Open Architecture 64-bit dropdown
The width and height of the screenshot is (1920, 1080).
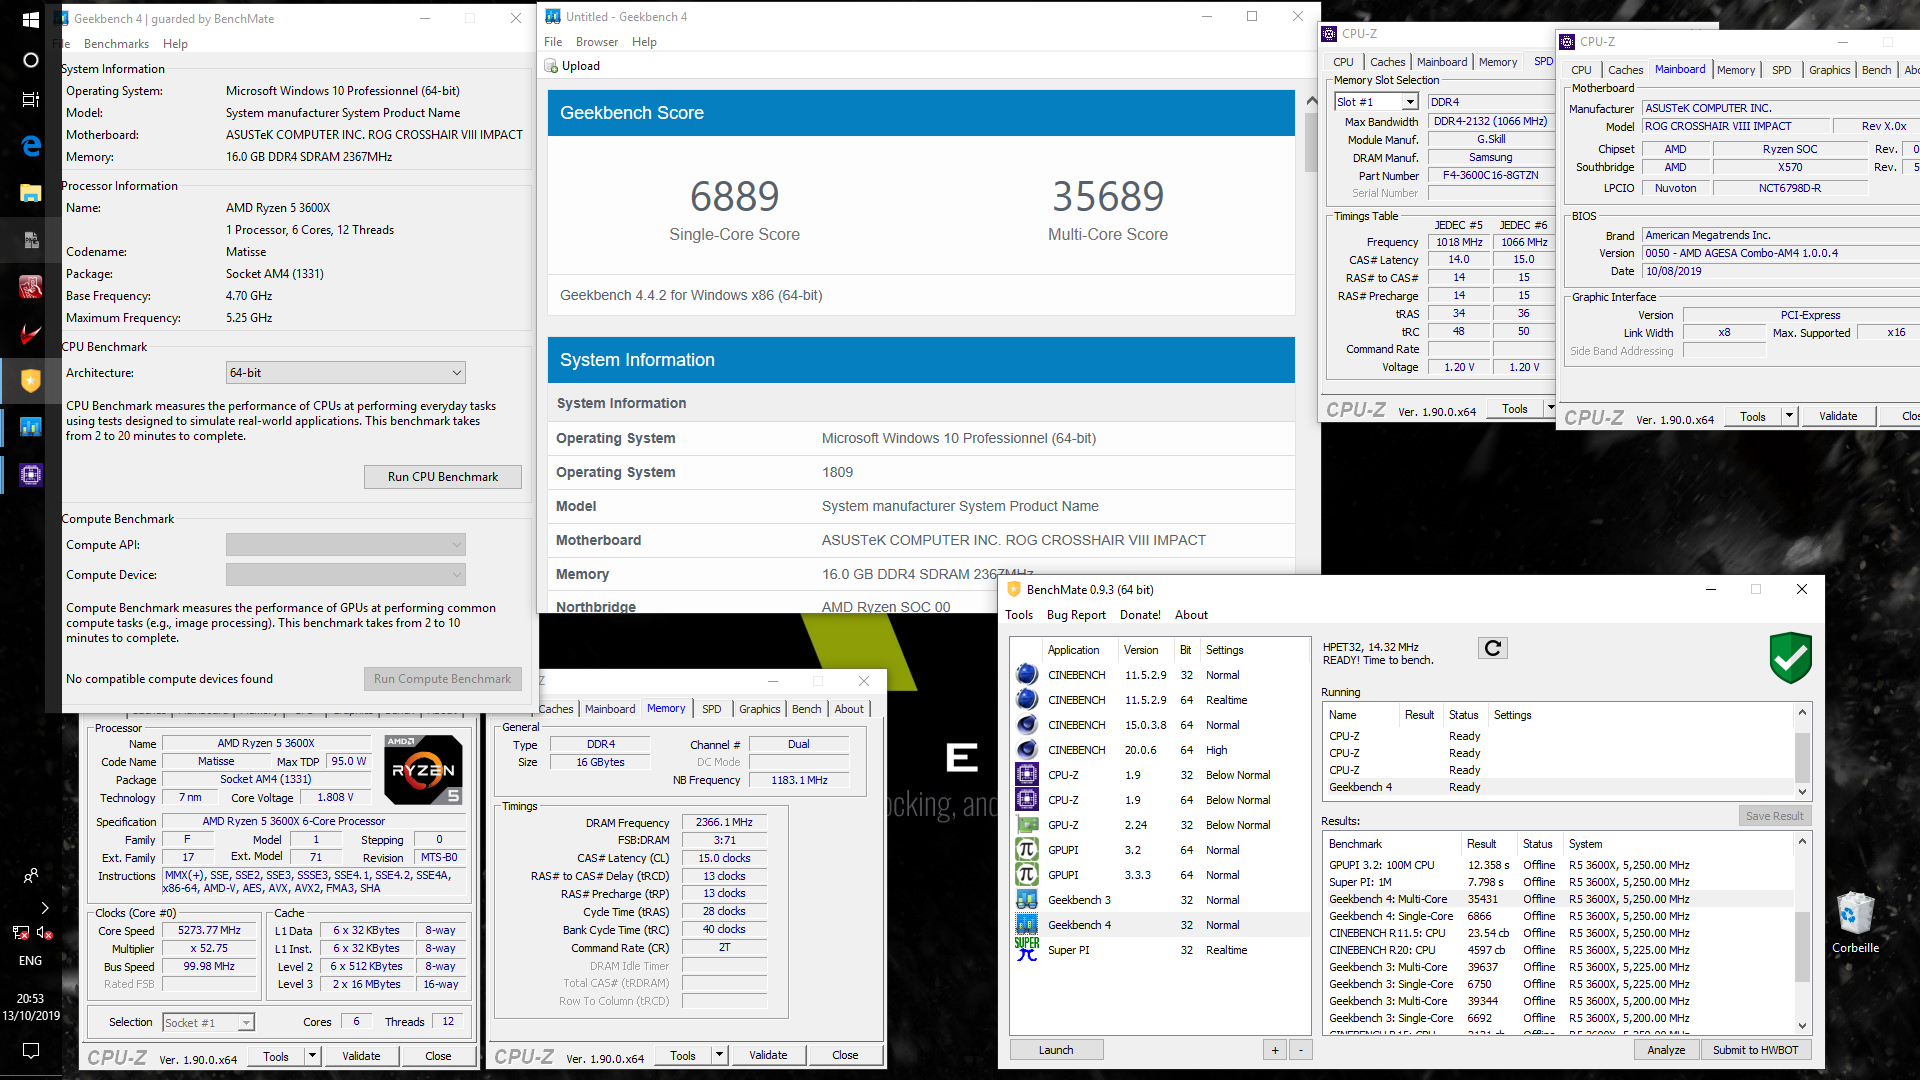coord(345,373)
